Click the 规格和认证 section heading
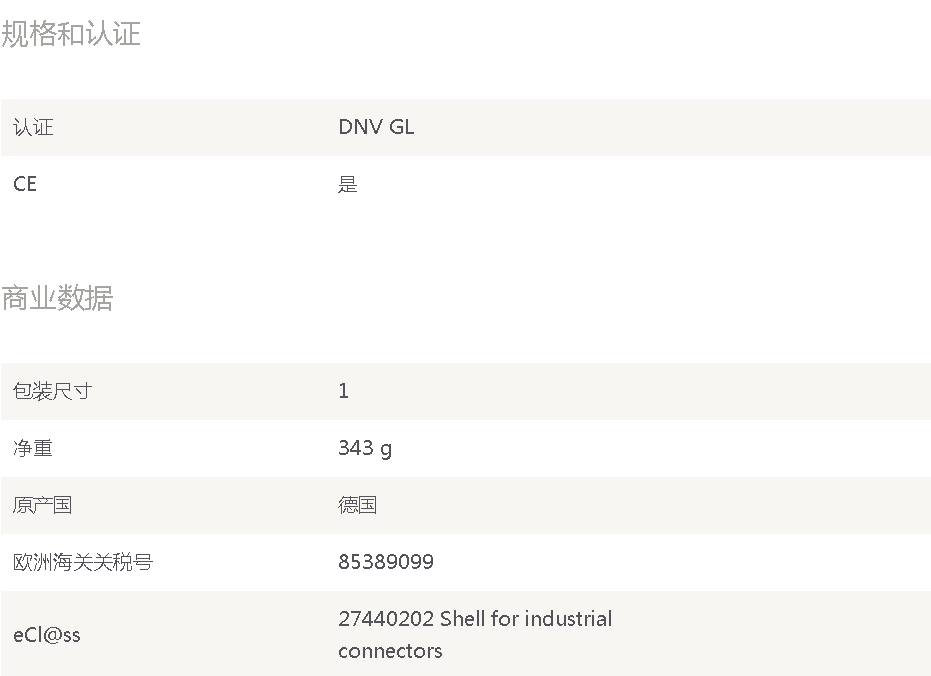Viewport: 931px width, 676px height. pos(71,33)
